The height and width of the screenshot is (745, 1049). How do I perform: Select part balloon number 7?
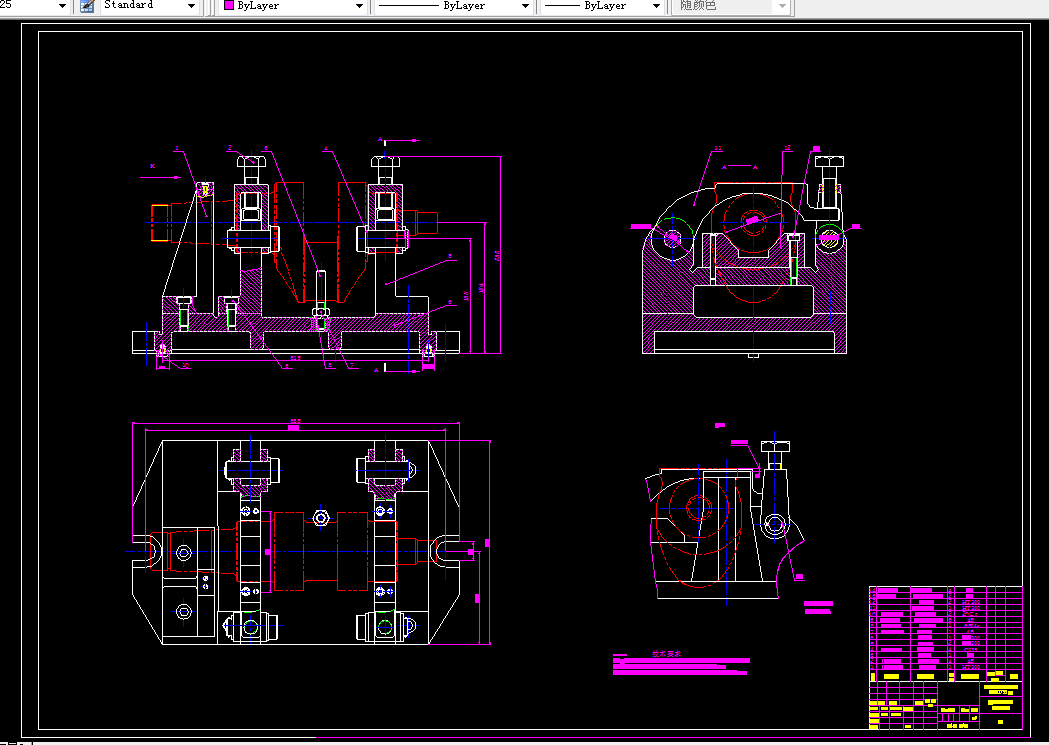click(x=352, y=365)
